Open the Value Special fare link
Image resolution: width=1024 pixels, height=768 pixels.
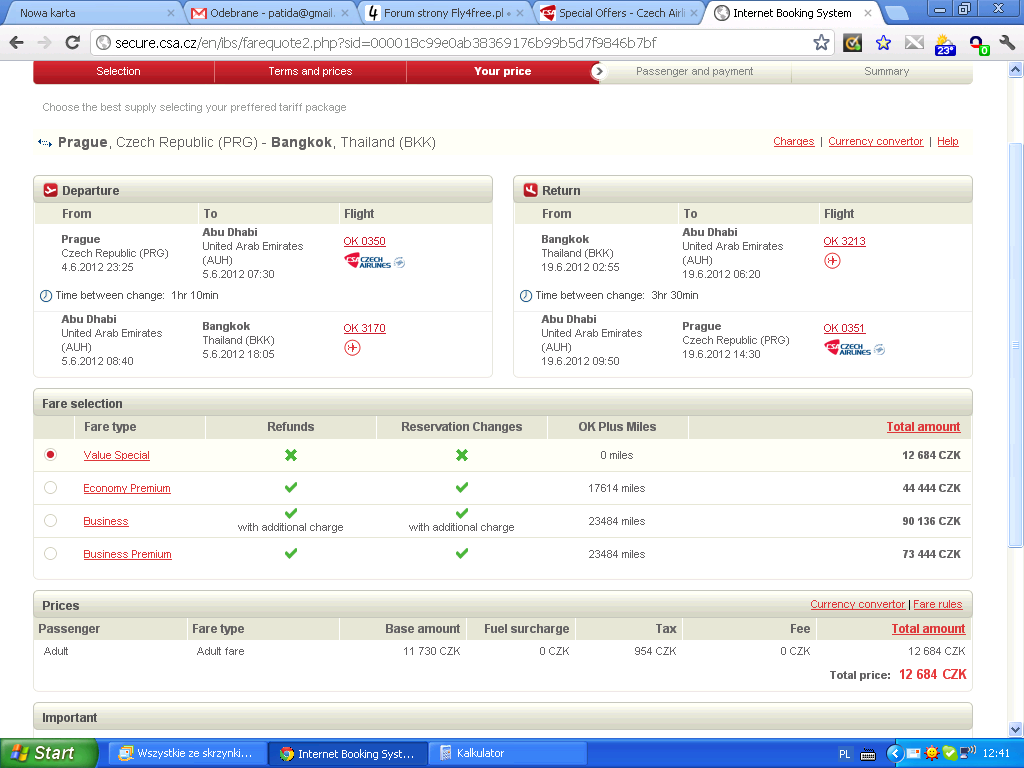coord(116,455)
